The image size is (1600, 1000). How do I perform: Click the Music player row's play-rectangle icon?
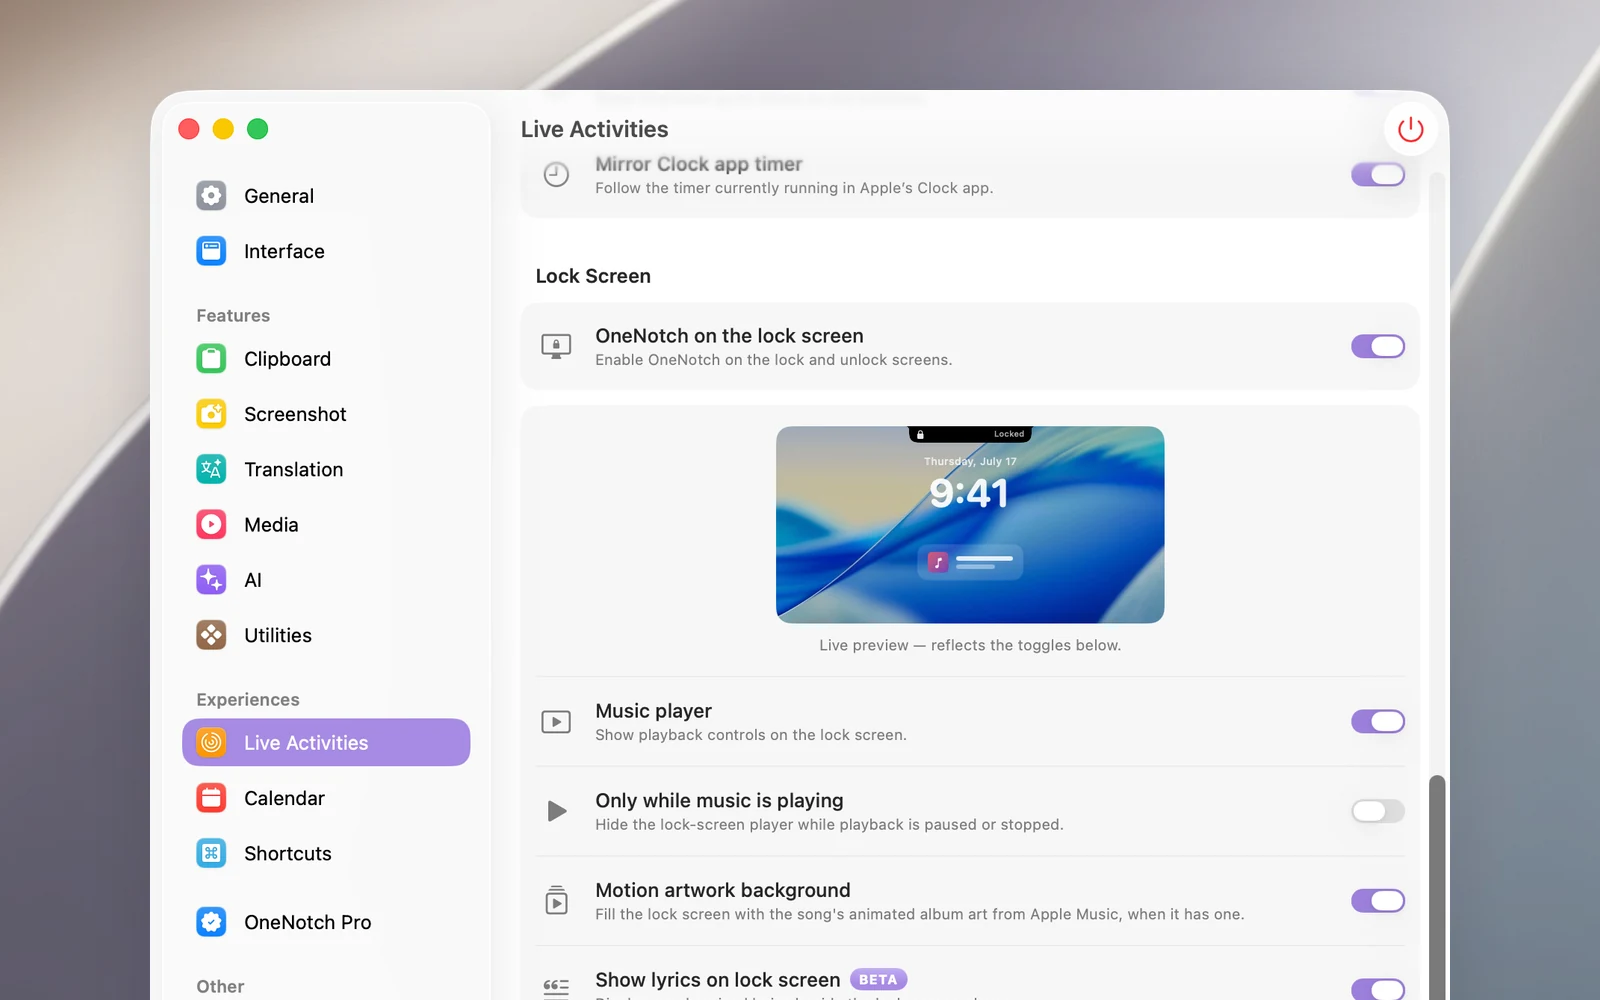[556, 722]
